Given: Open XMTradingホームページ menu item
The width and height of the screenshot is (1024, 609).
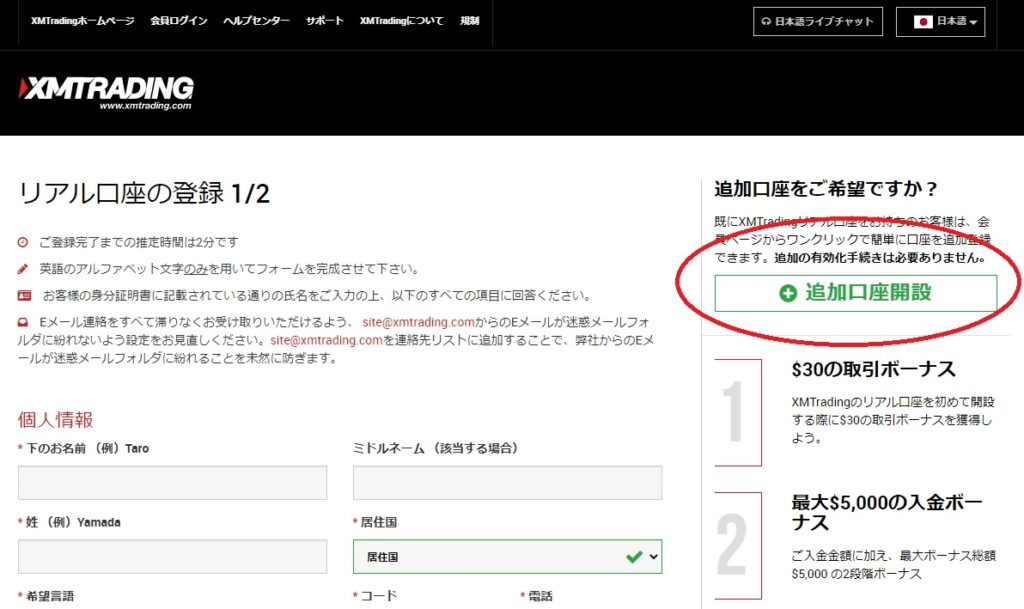Looking at the screenshot, I should tap(82, 21).
